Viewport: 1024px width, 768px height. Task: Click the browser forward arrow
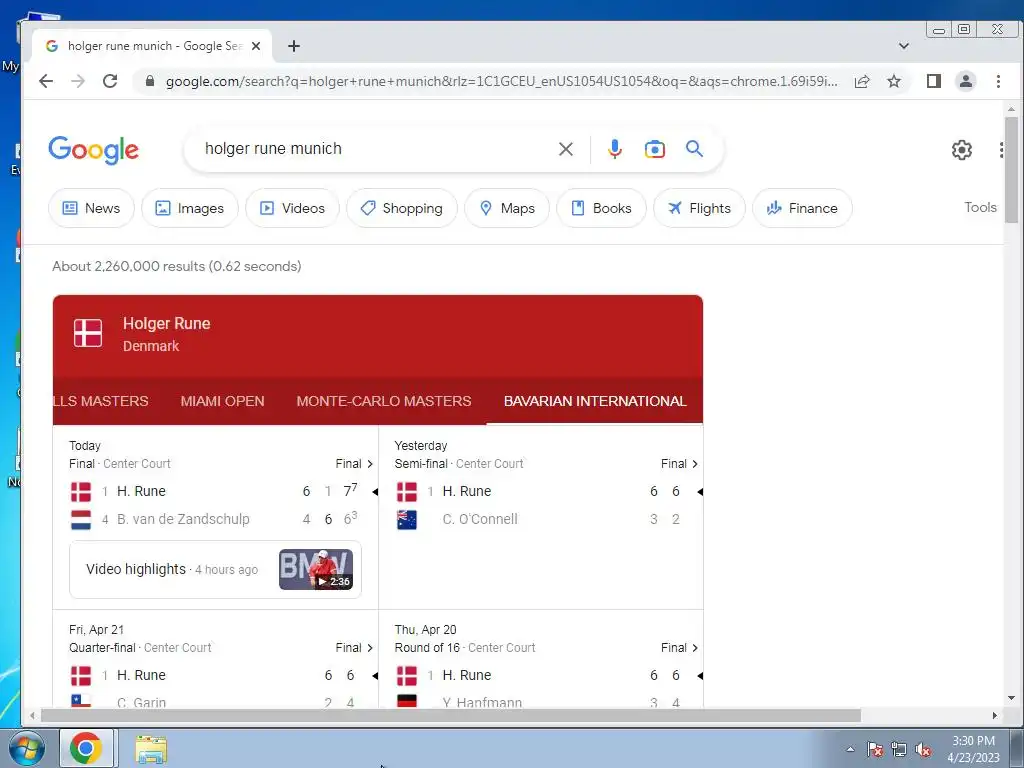pos(78,81)
